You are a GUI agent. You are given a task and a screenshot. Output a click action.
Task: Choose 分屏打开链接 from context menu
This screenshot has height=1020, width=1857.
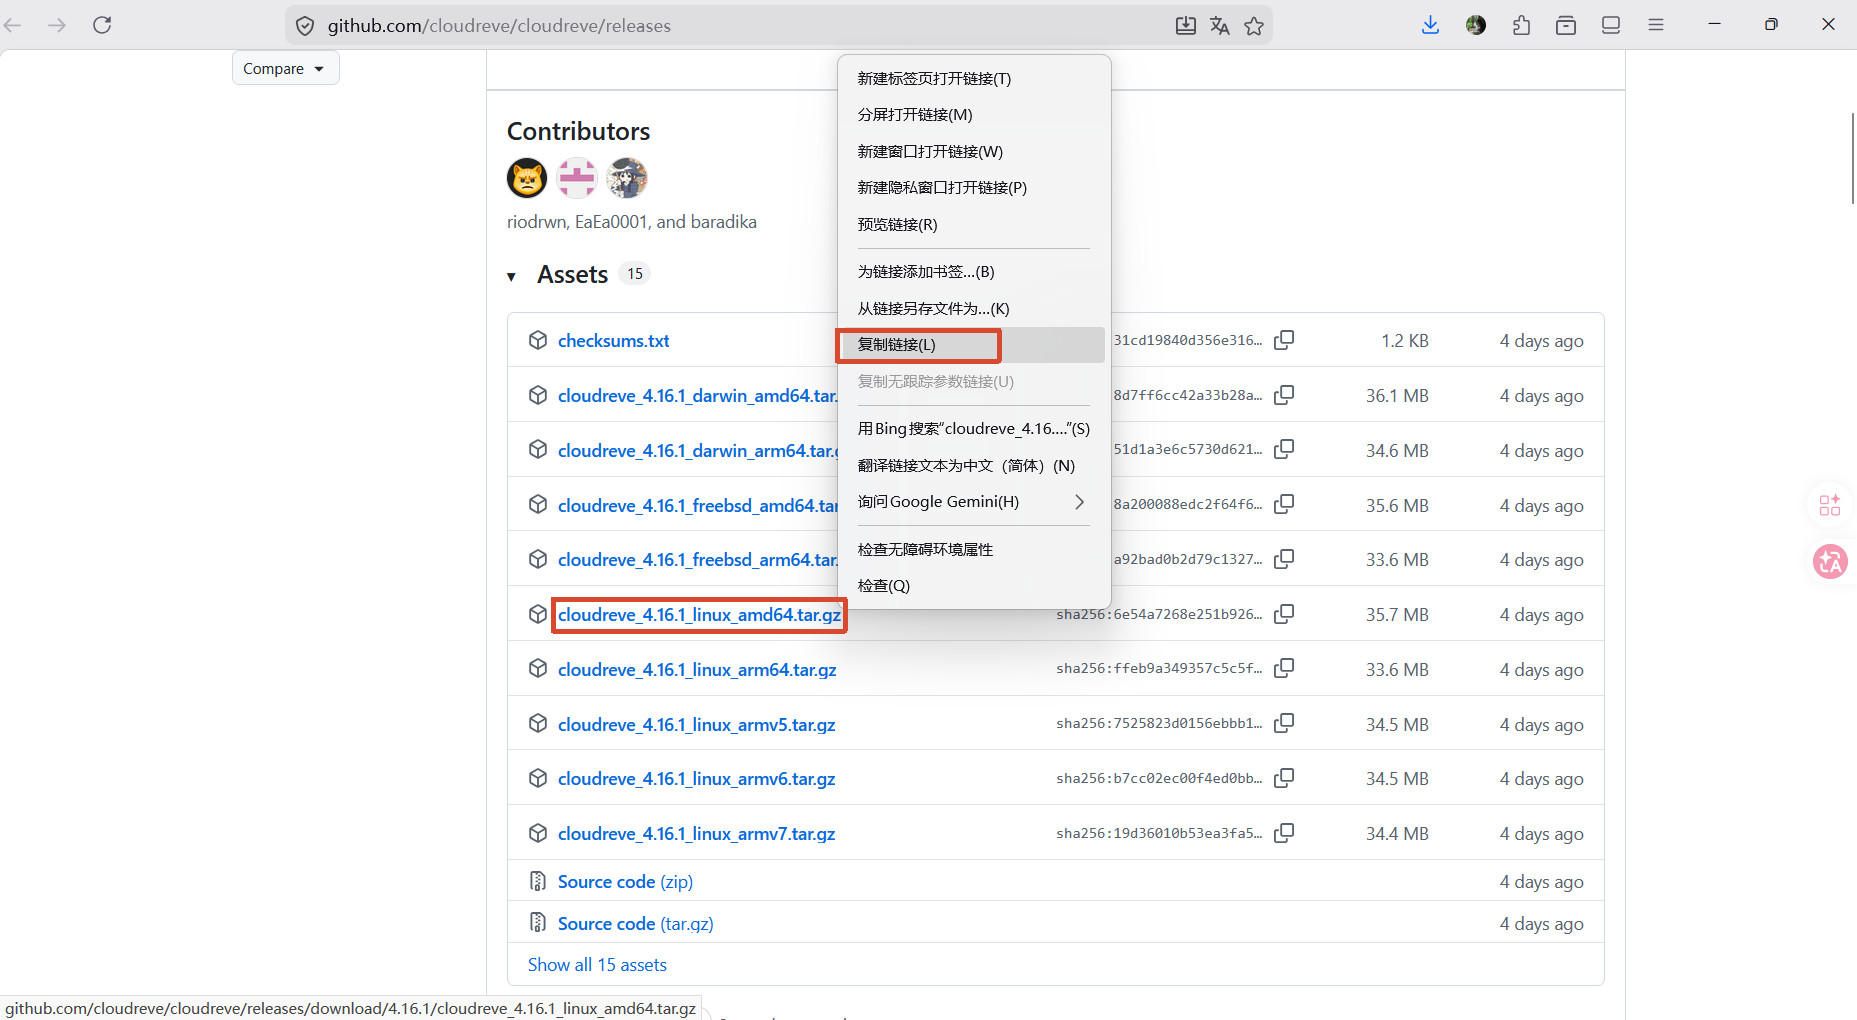coord(973,115)
